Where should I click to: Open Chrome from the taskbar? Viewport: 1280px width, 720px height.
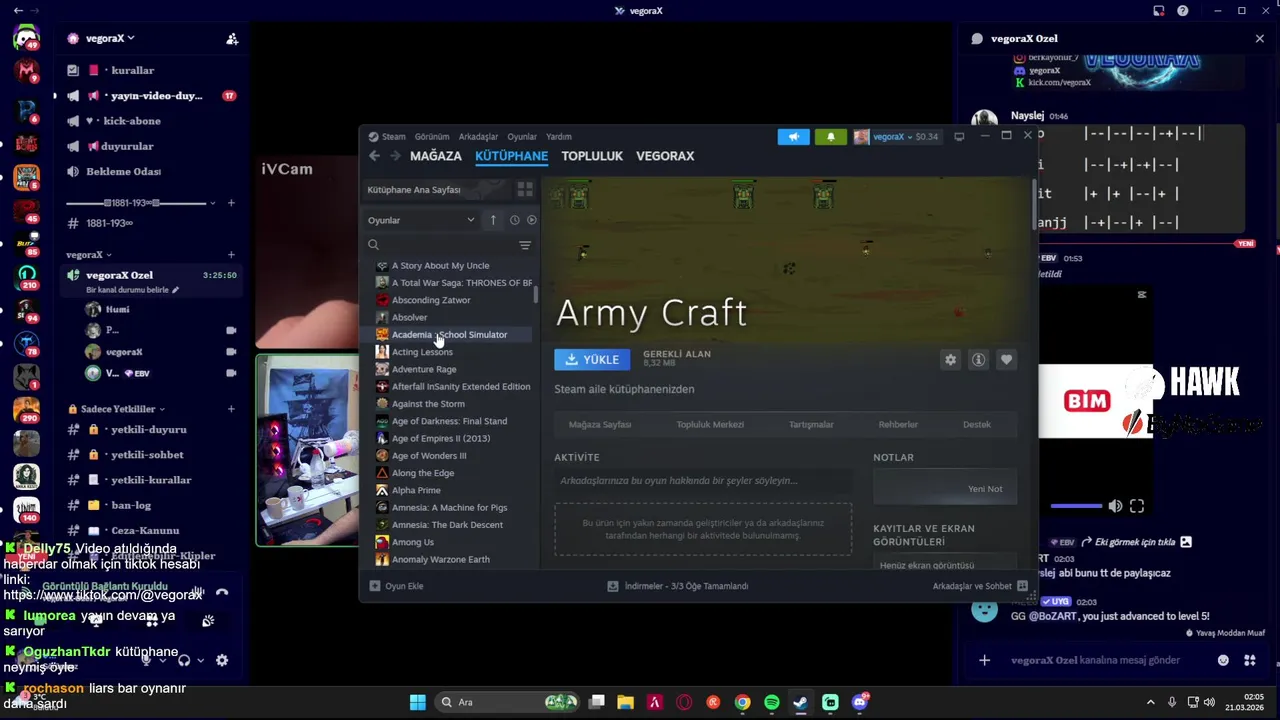742,702
